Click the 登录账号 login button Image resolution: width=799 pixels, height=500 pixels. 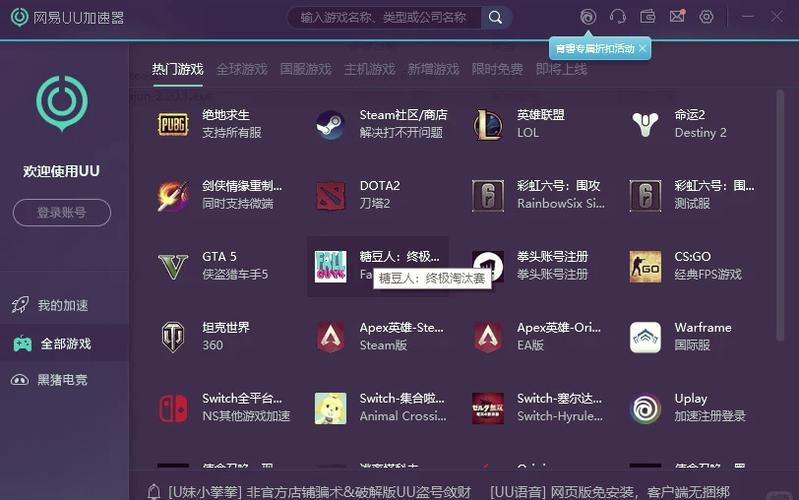pyautogui.click(x=62, y=213)
